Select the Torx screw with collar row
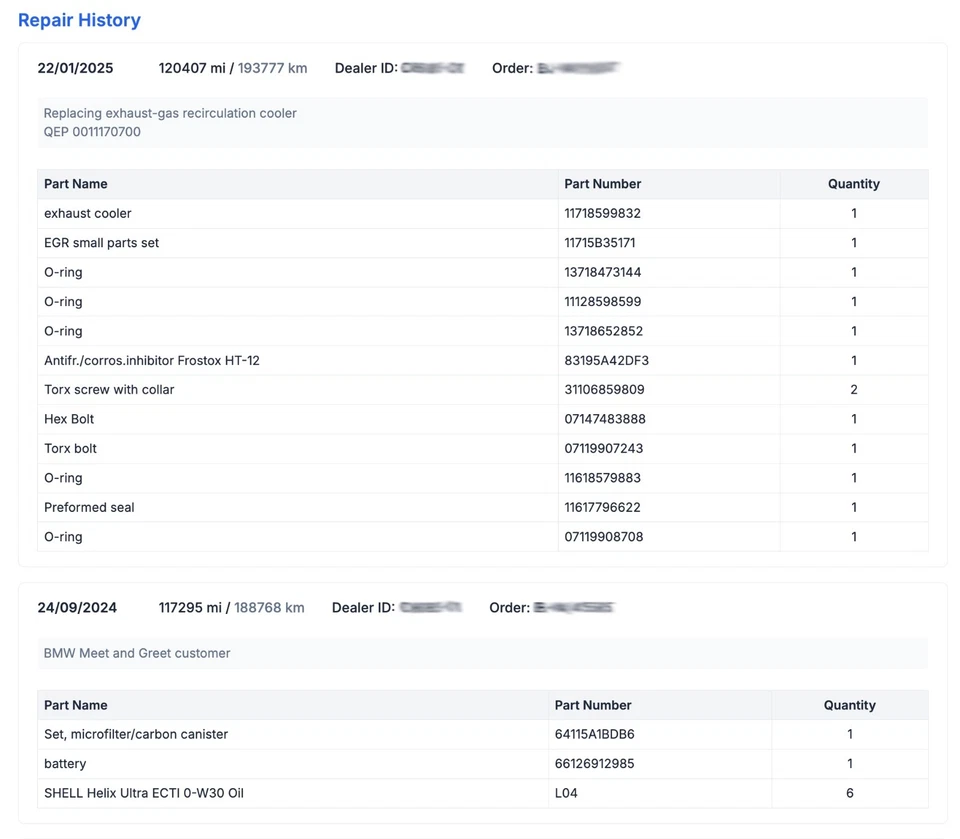Viewport: 960px width, 839px height. click(108, 389)
